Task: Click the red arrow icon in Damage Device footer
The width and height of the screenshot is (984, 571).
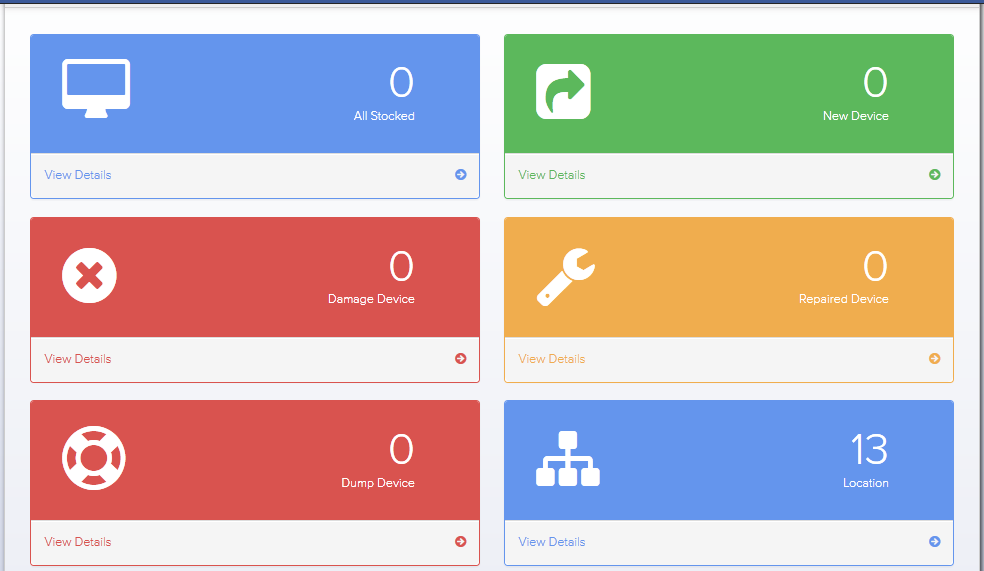Action: coord(461,358)
